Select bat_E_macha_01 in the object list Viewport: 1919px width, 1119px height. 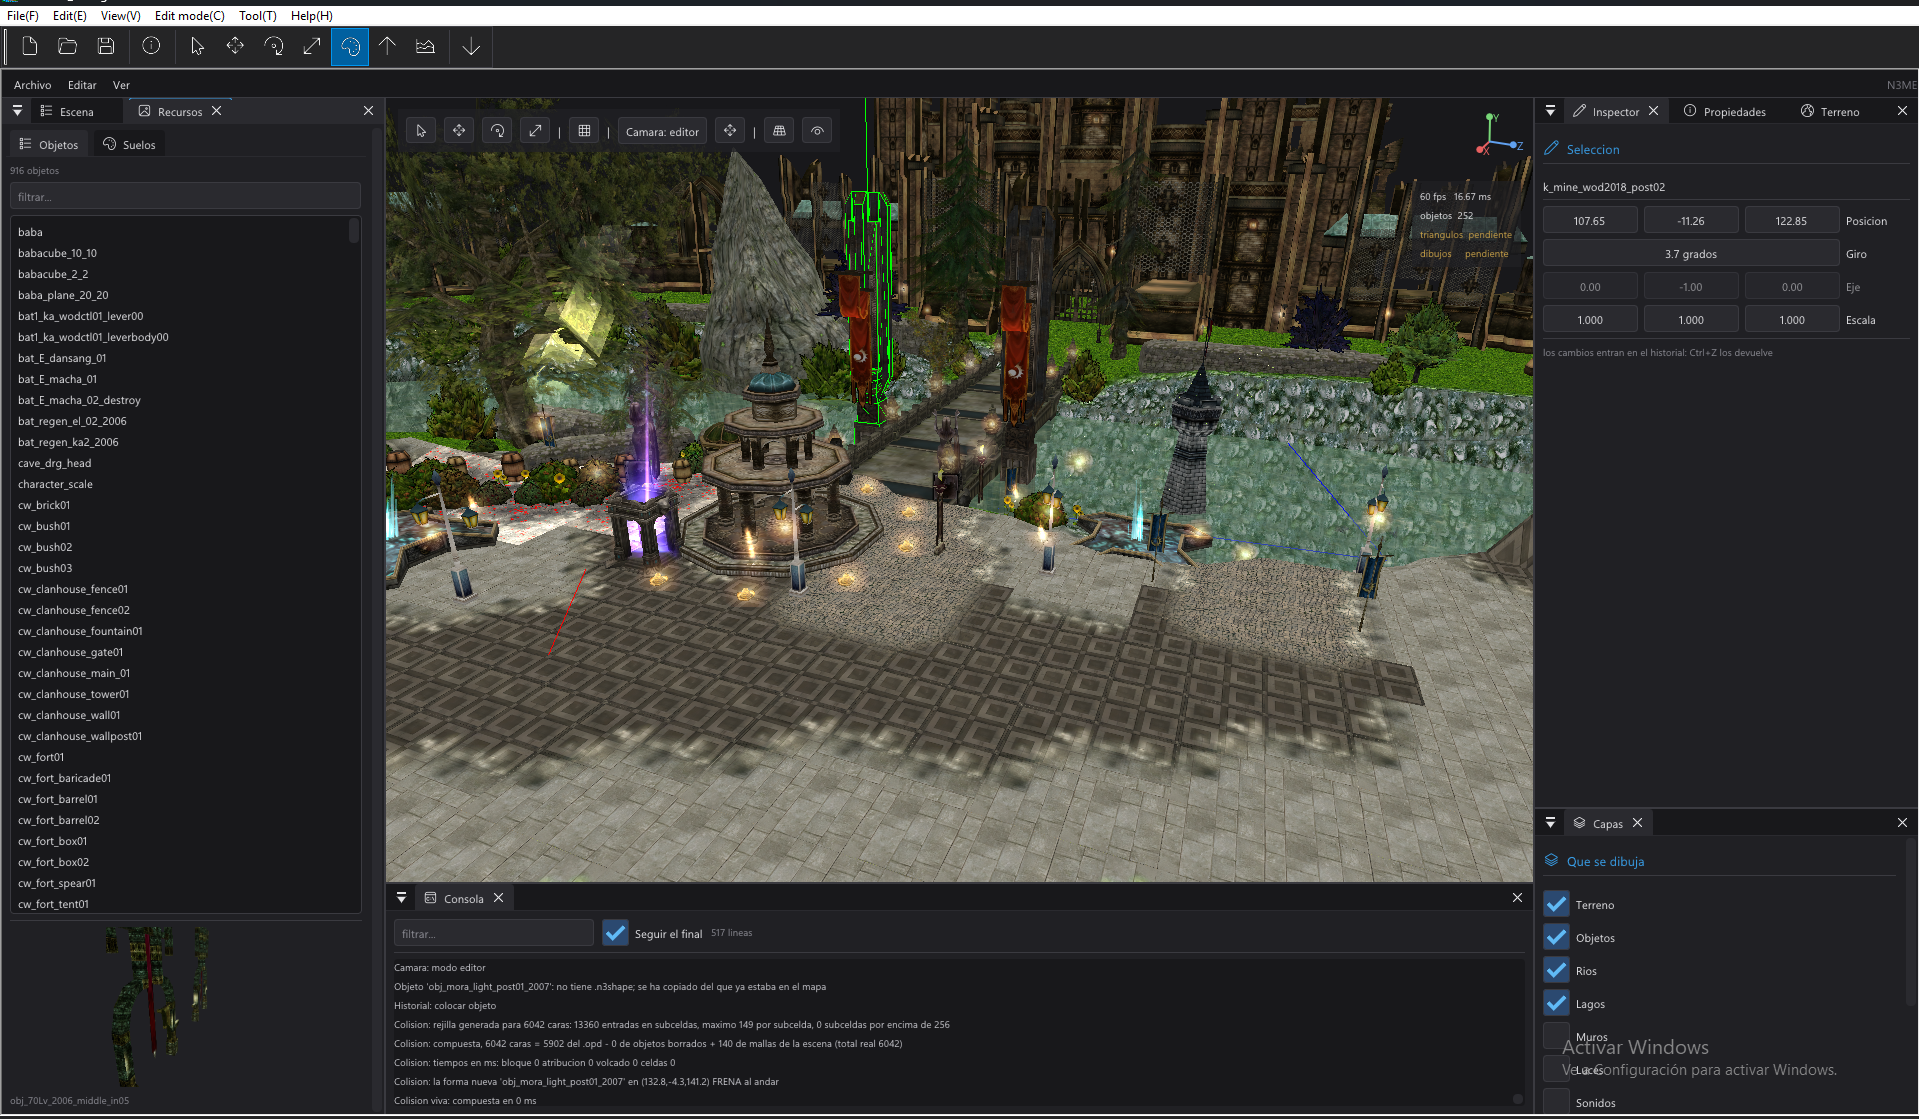184,379
